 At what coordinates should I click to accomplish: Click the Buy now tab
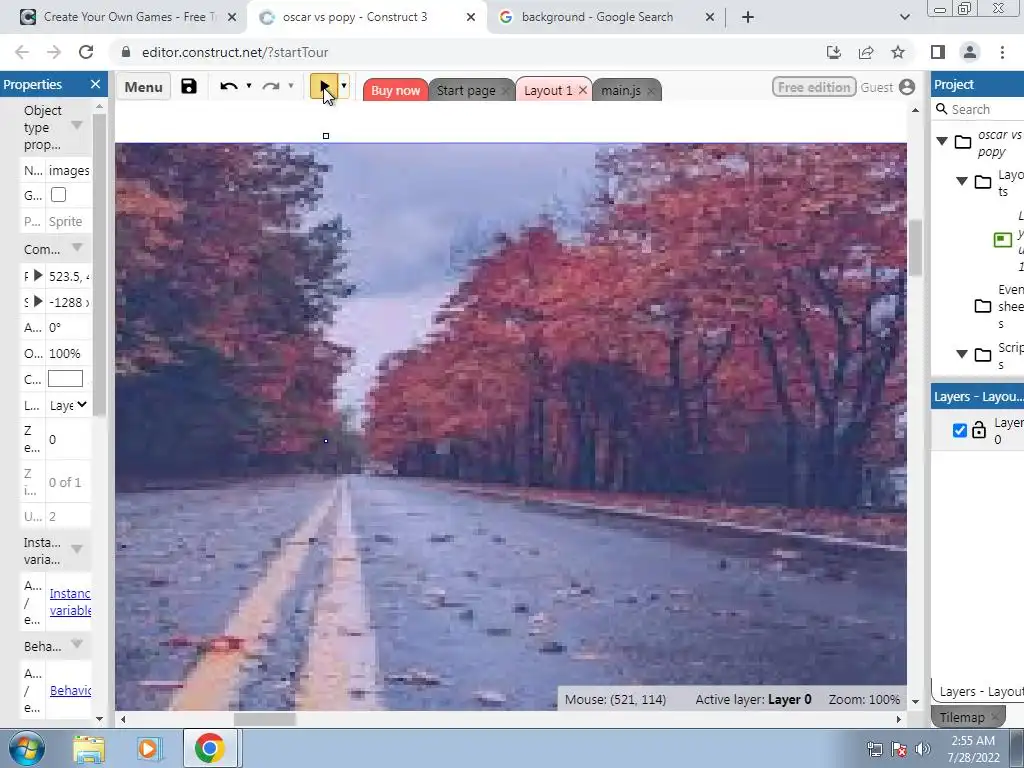pyautogui.click(x=395, y=90)
